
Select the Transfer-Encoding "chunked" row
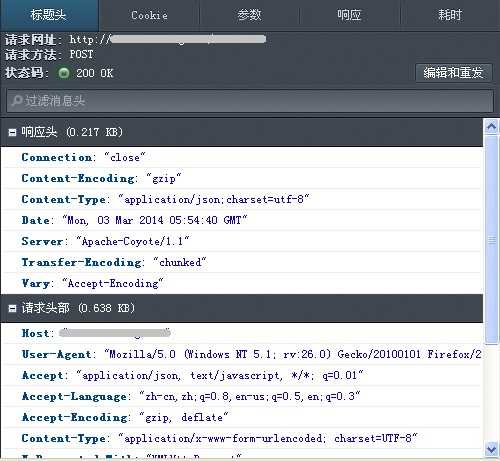click(x=242, y=262)
